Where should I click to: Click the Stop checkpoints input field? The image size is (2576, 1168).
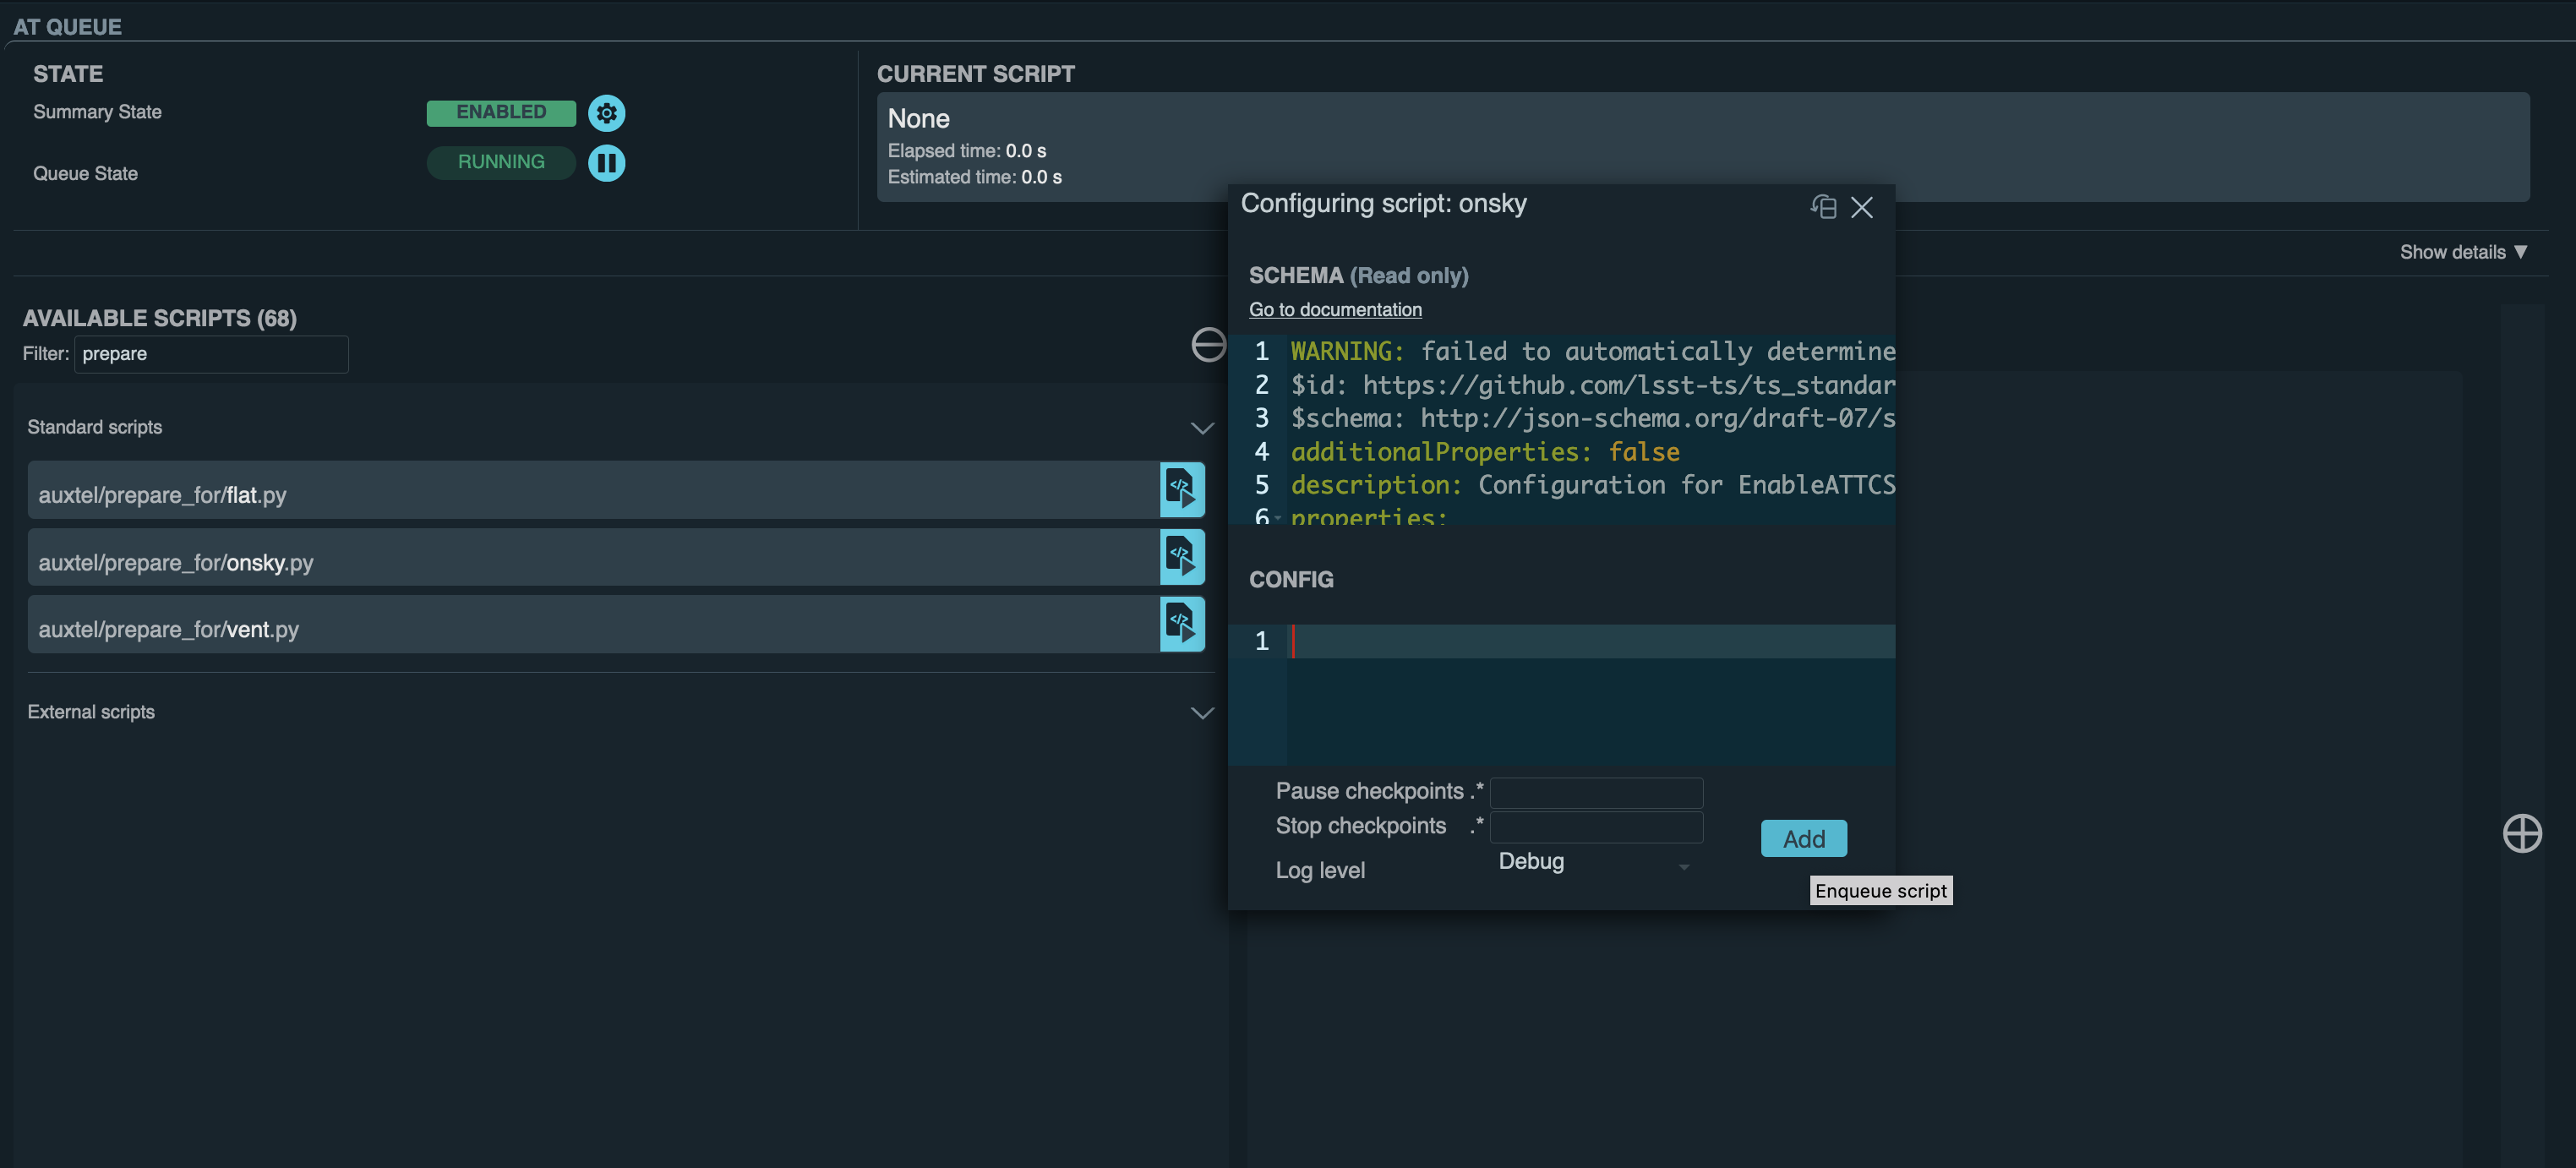[1596, 827]
